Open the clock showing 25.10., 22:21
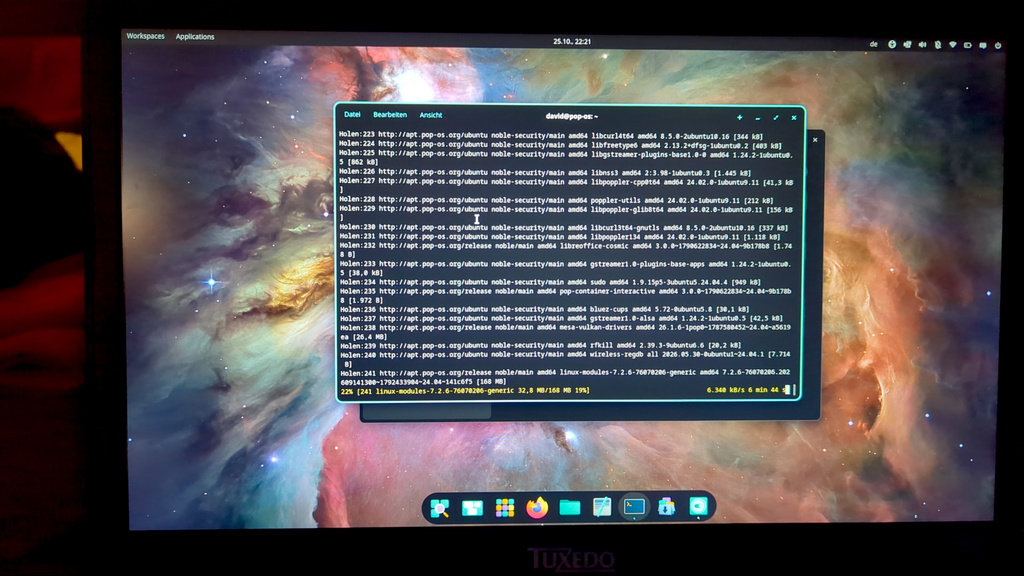1024x576 pixels. point(572,41)
